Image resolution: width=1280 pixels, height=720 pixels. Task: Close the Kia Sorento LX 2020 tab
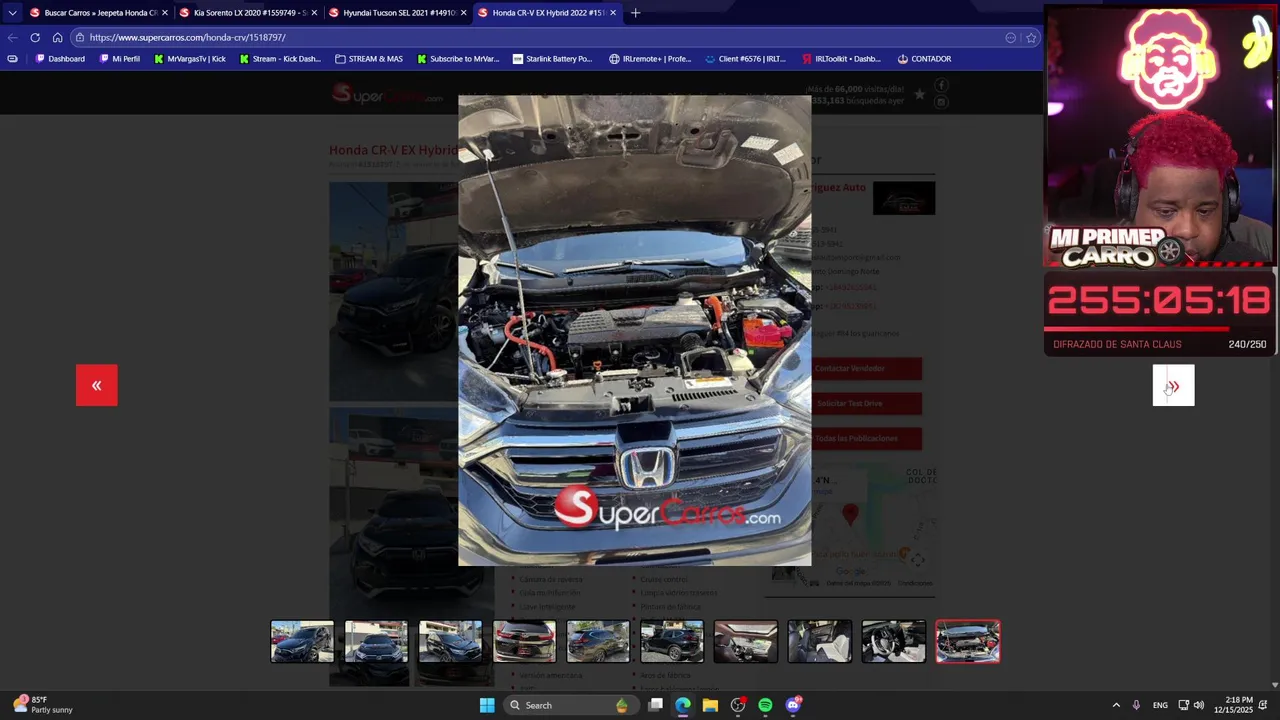point(314,13)
